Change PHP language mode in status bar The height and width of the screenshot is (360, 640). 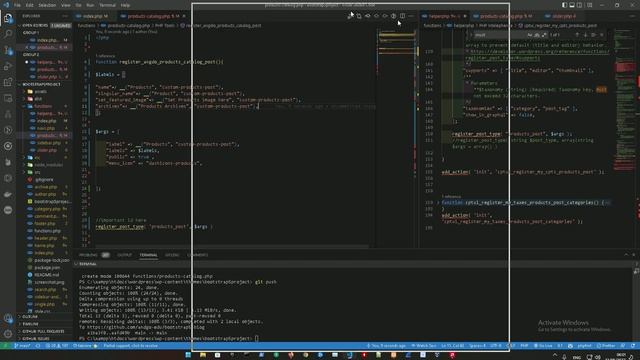pyautogui.click(x=524, y=346)
